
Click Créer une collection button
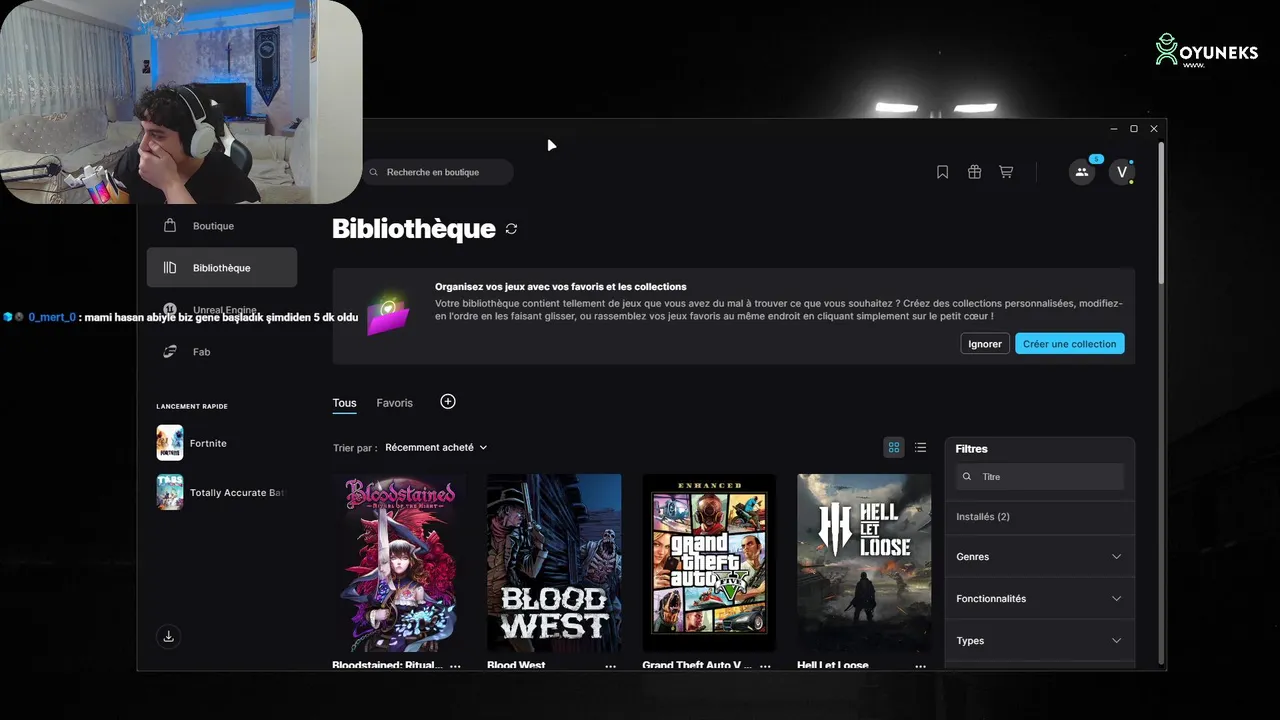[1069, 344]
